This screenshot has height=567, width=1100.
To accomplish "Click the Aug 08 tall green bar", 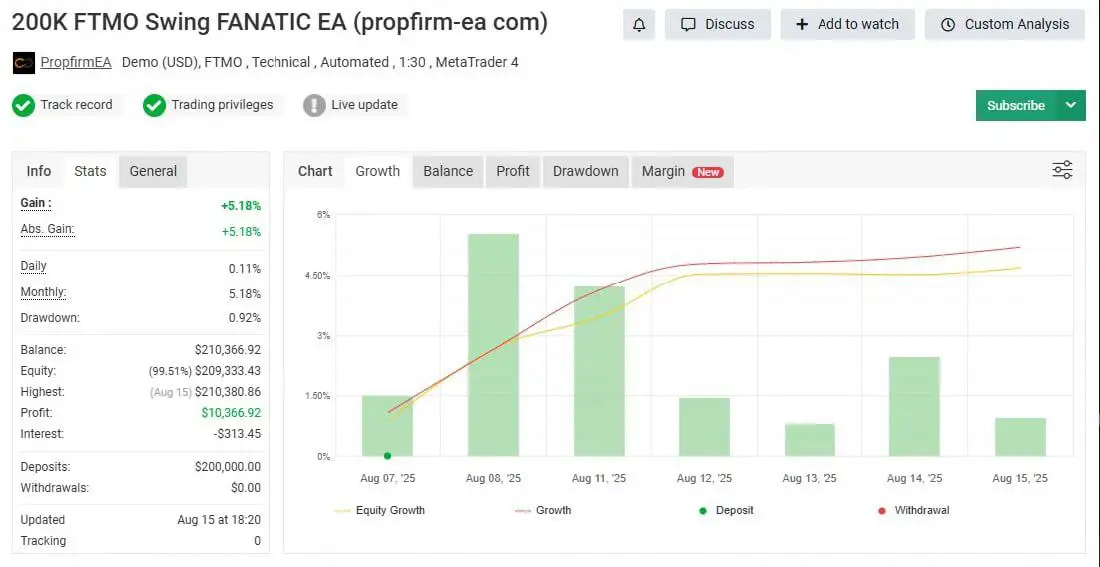I will pos(493,345).
